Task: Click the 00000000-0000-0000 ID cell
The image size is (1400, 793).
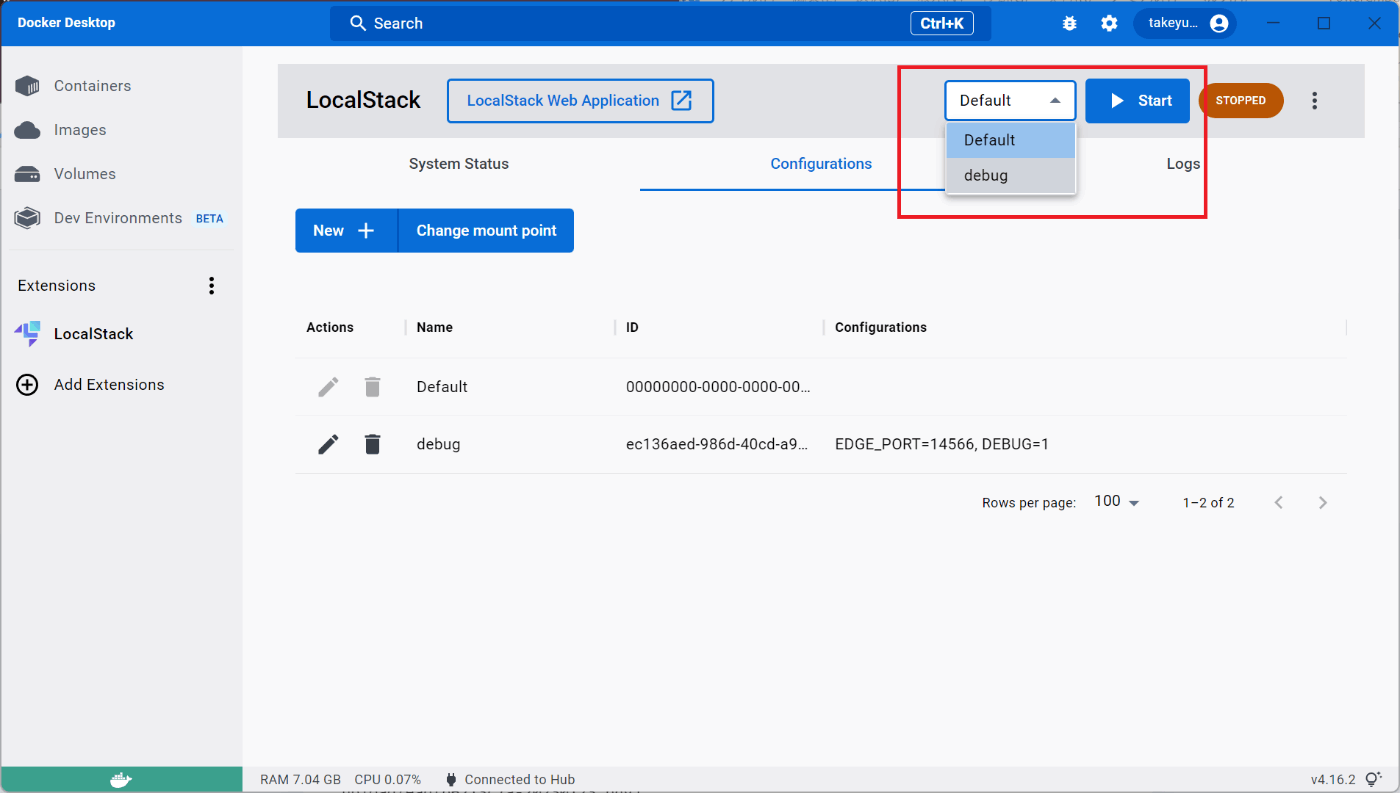Action: point(718,386)
